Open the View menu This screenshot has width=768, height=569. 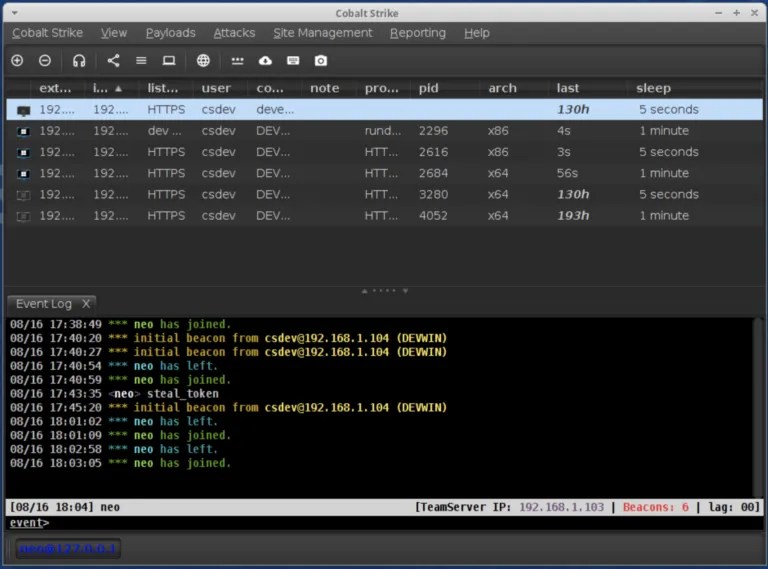(x=114, y=33)
